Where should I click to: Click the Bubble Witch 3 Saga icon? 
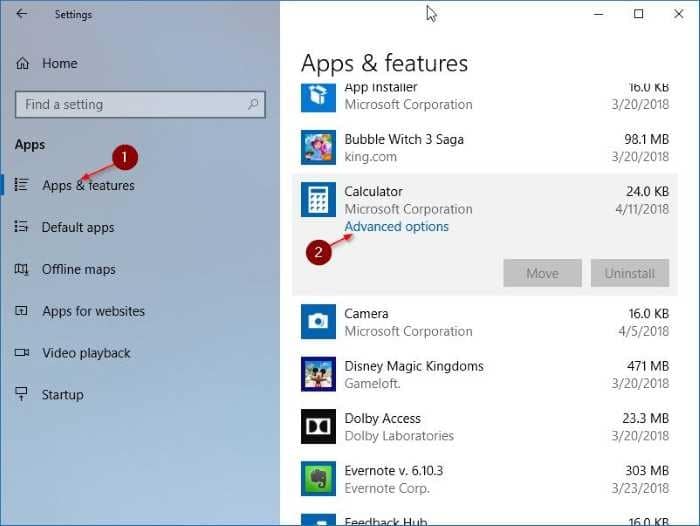tap(318, 147)
